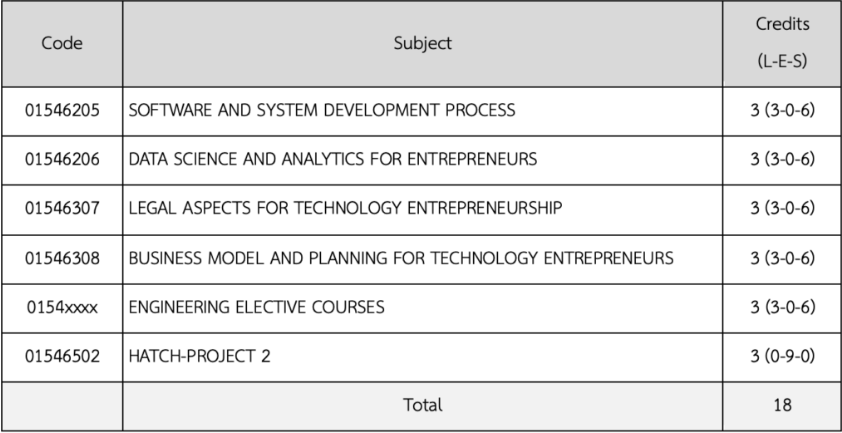Select course code 01546502
Screen dimensions: 842x433
tap(62, 356)
